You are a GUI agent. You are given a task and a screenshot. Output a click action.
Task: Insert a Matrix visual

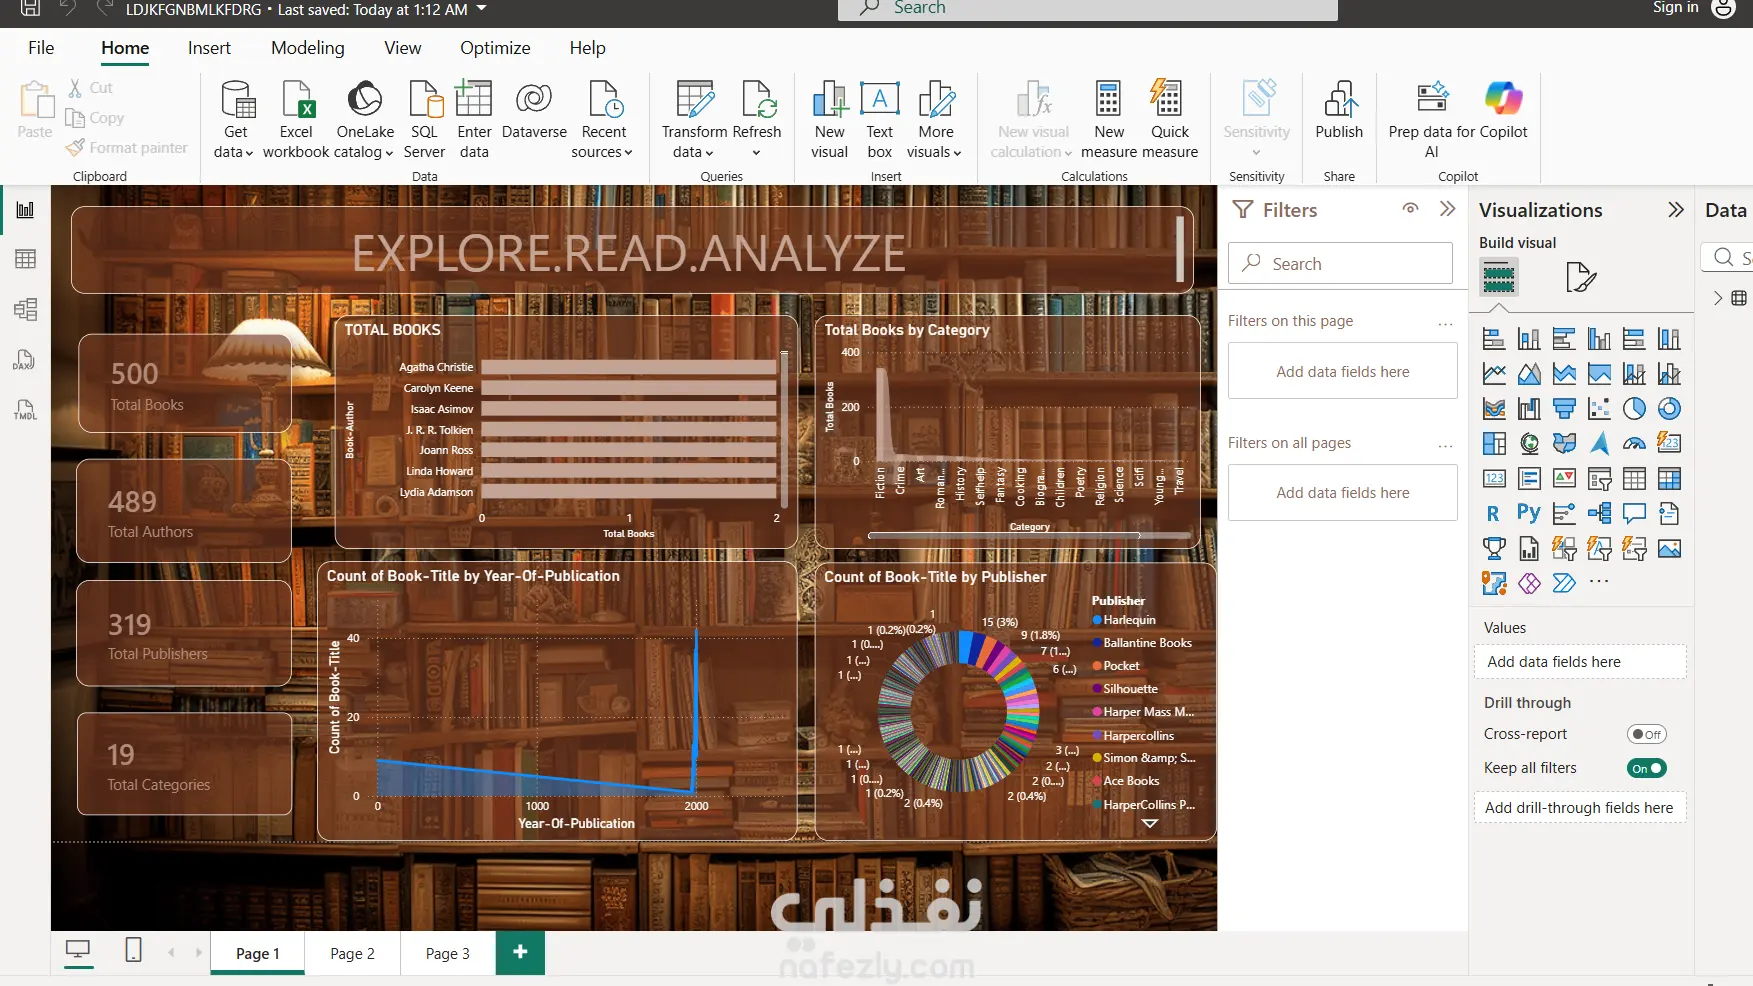[1669, 478]
